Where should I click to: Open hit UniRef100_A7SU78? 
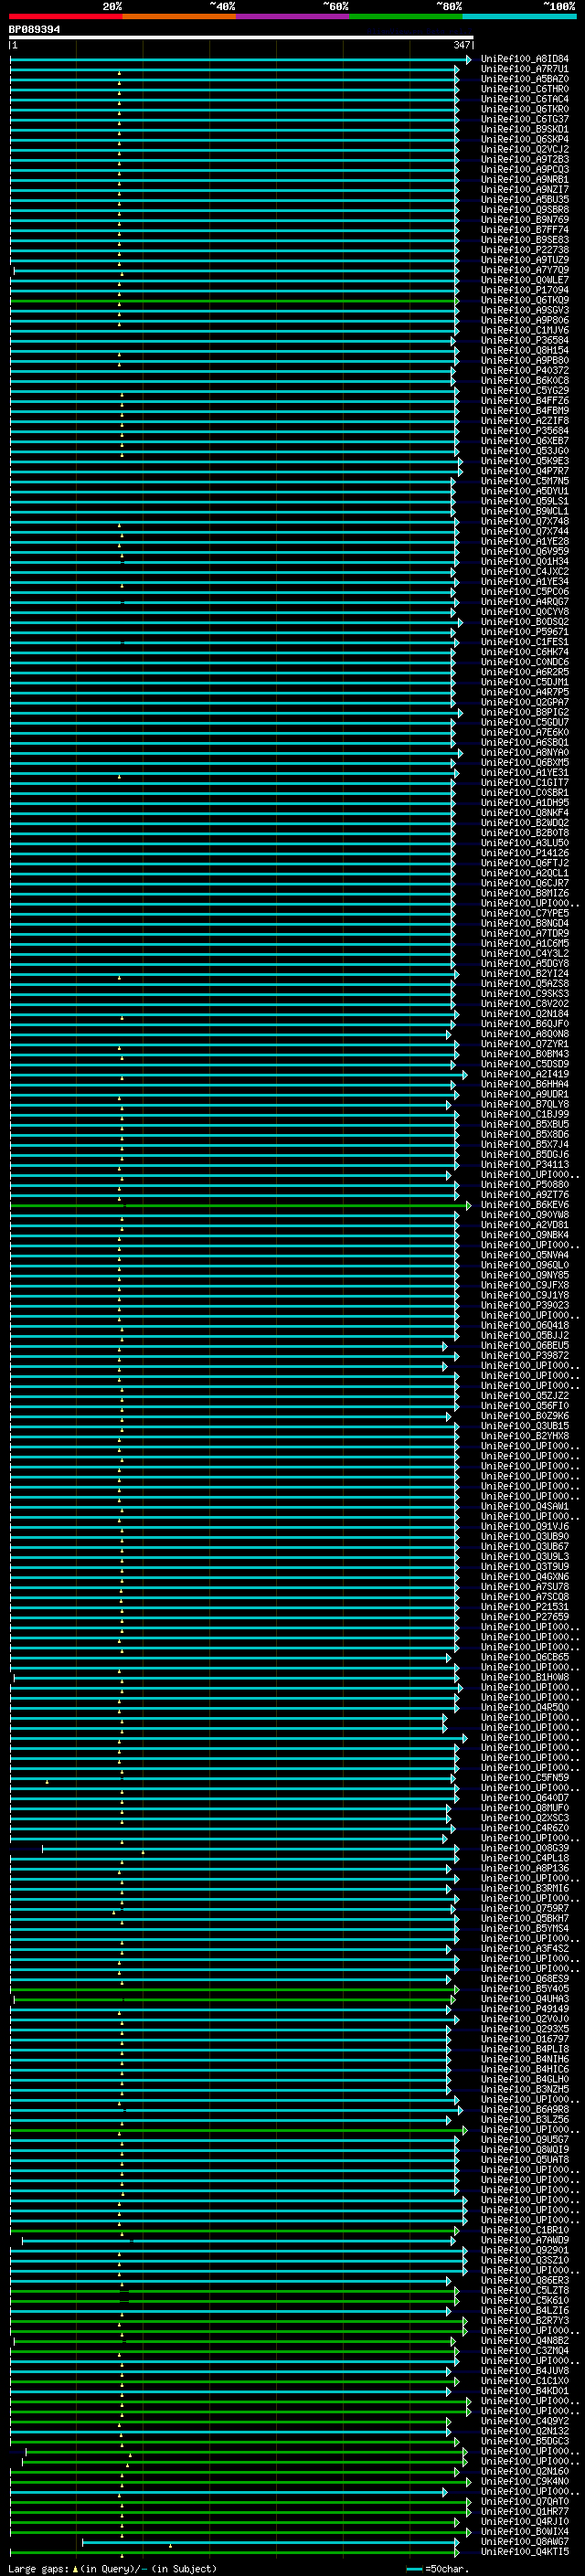click(524, 1587)
